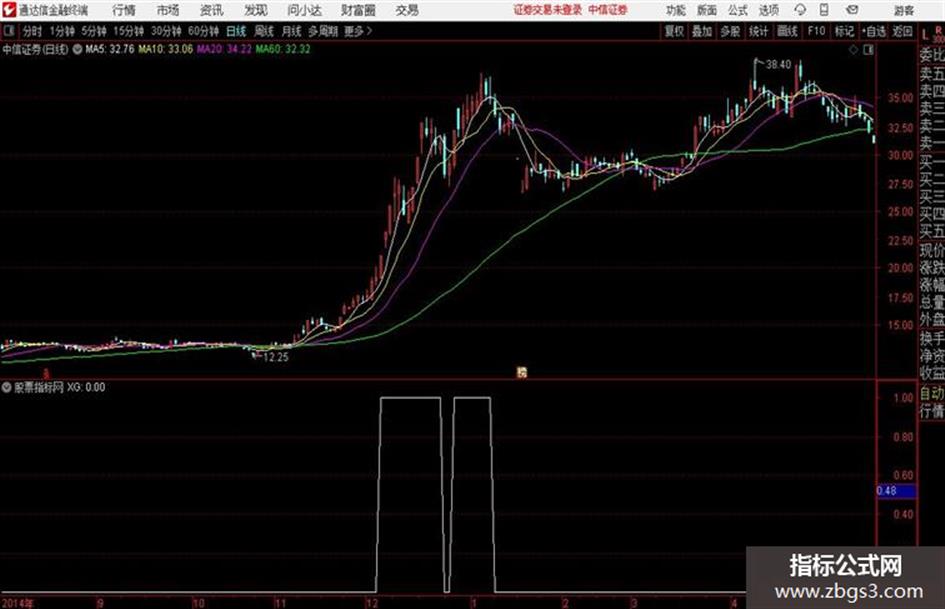Image resolution: width=945 pixels, height=609 pixels.
Task: Select the 自动 tab in the right sidebar
Action: [x=932, y=393]
